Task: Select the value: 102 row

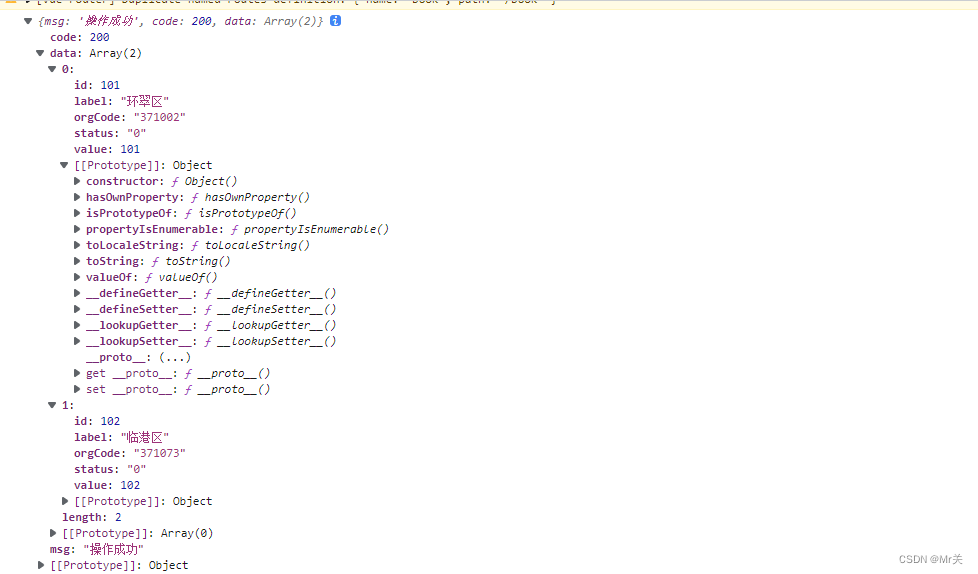Action: click(107, 485)
